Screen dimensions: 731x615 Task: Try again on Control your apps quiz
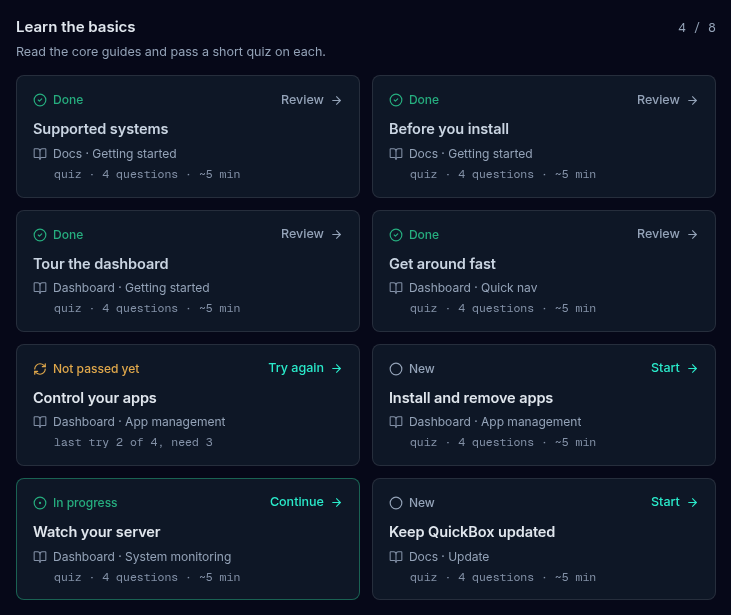pyautogui.click(x=305, y=368)
